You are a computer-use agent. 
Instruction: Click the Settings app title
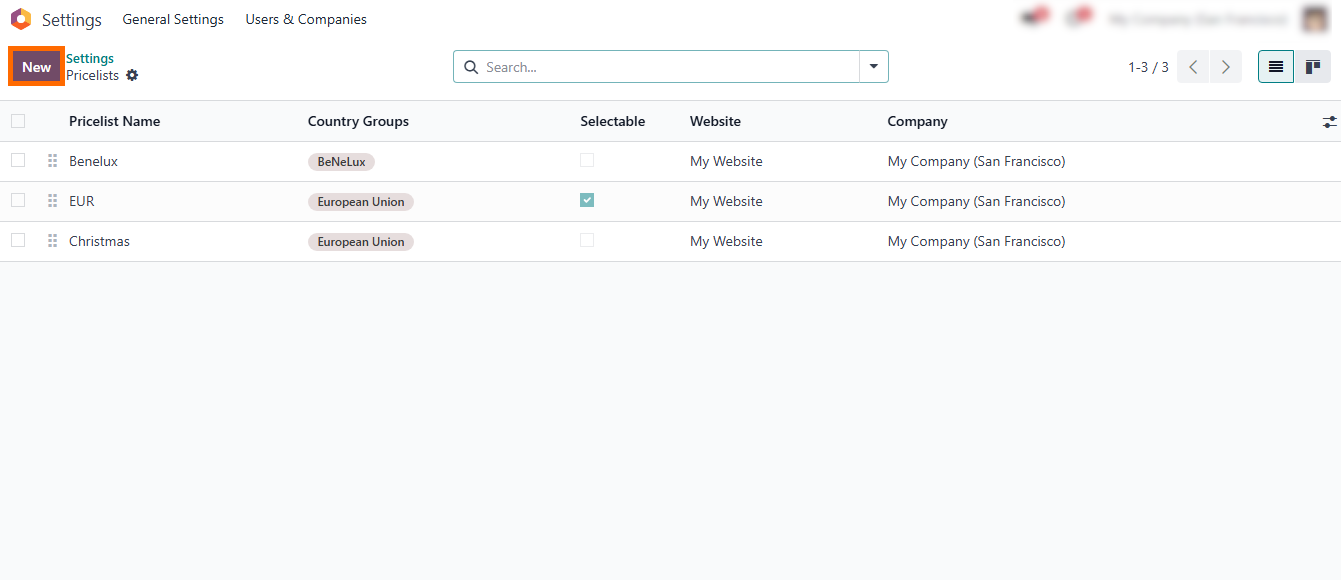(x=72, y=20)
